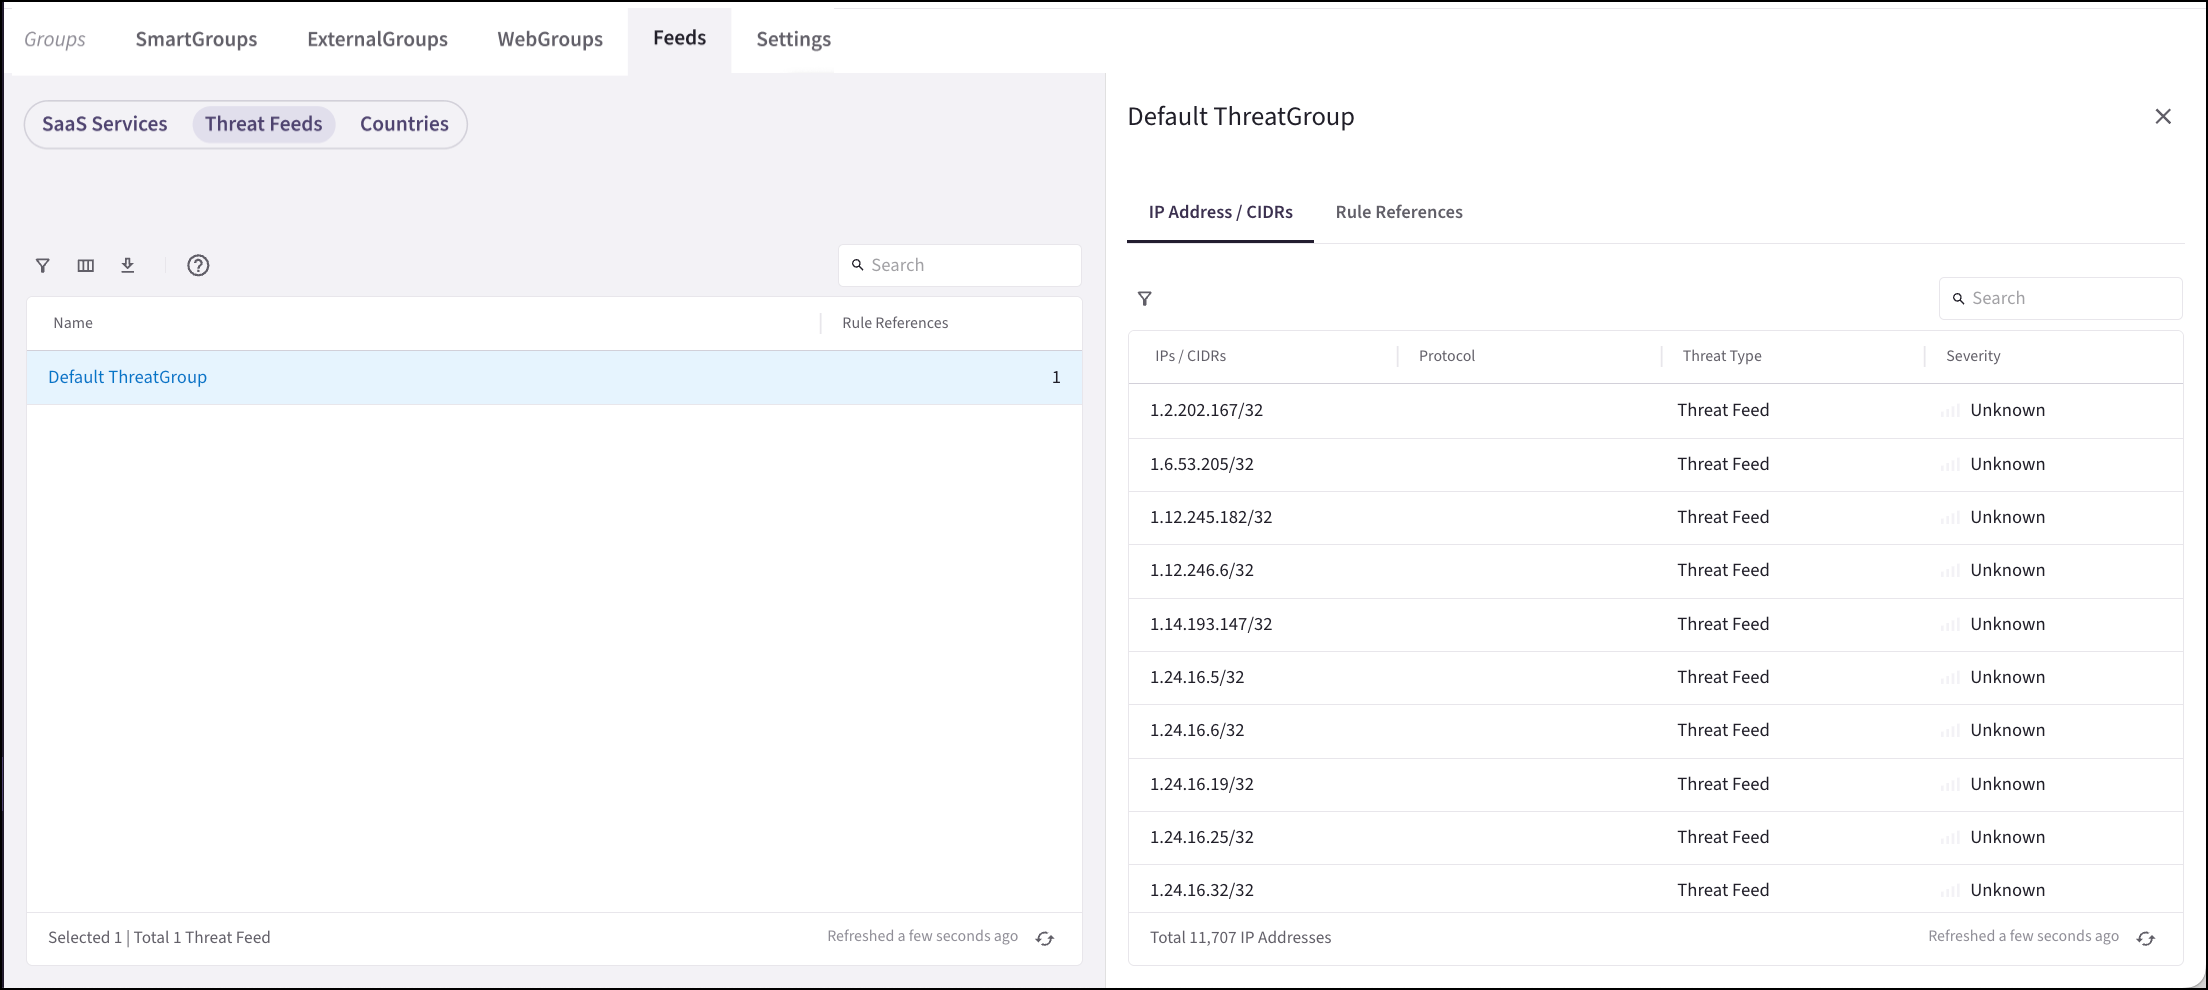
Task: Click the severity bars icon for 1.2.202.167/32
Action: pyautogui.click(x=1949, y=410)
